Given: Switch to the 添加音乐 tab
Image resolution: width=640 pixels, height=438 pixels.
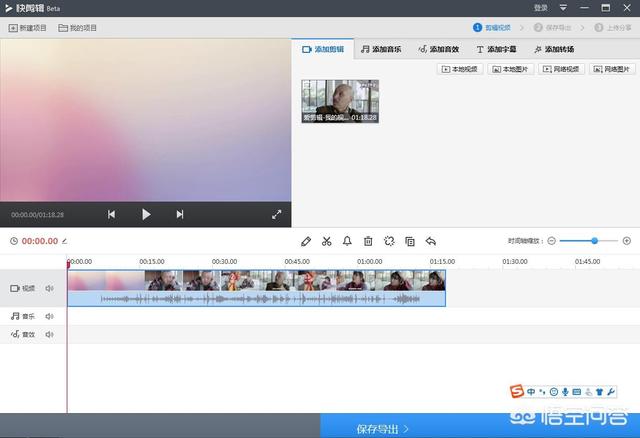Looking at the screenshot, I should 381,49.
